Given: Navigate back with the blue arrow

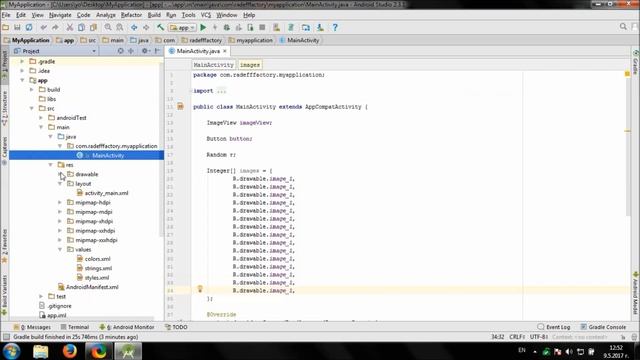Looking at the screenshot, I should (x=134, y=27).
